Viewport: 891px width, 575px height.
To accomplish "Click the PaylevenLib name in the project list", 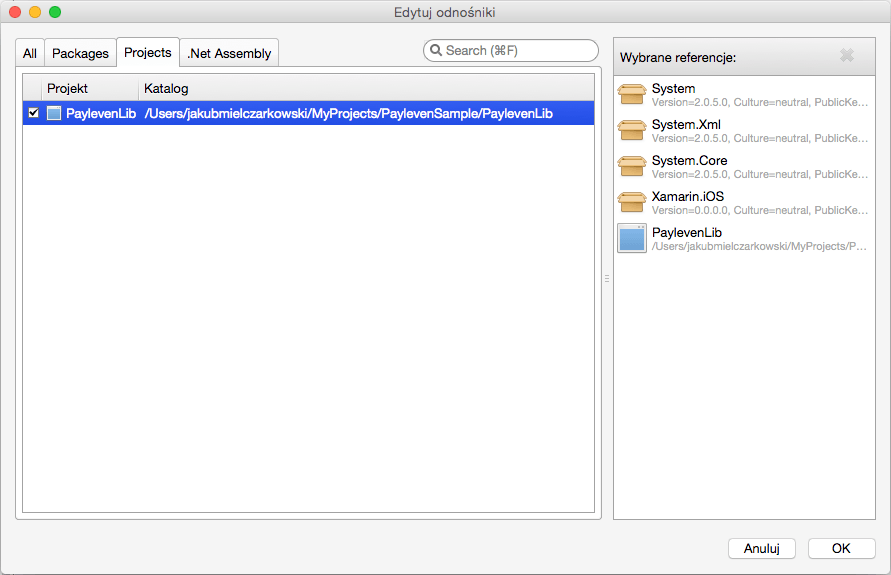I will (101, 113).
